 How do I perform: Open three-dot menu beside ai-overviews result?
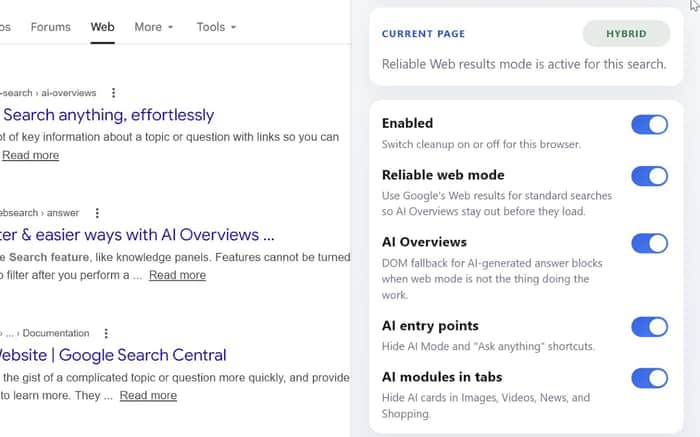pyautogui.click(x=113, y=93)
